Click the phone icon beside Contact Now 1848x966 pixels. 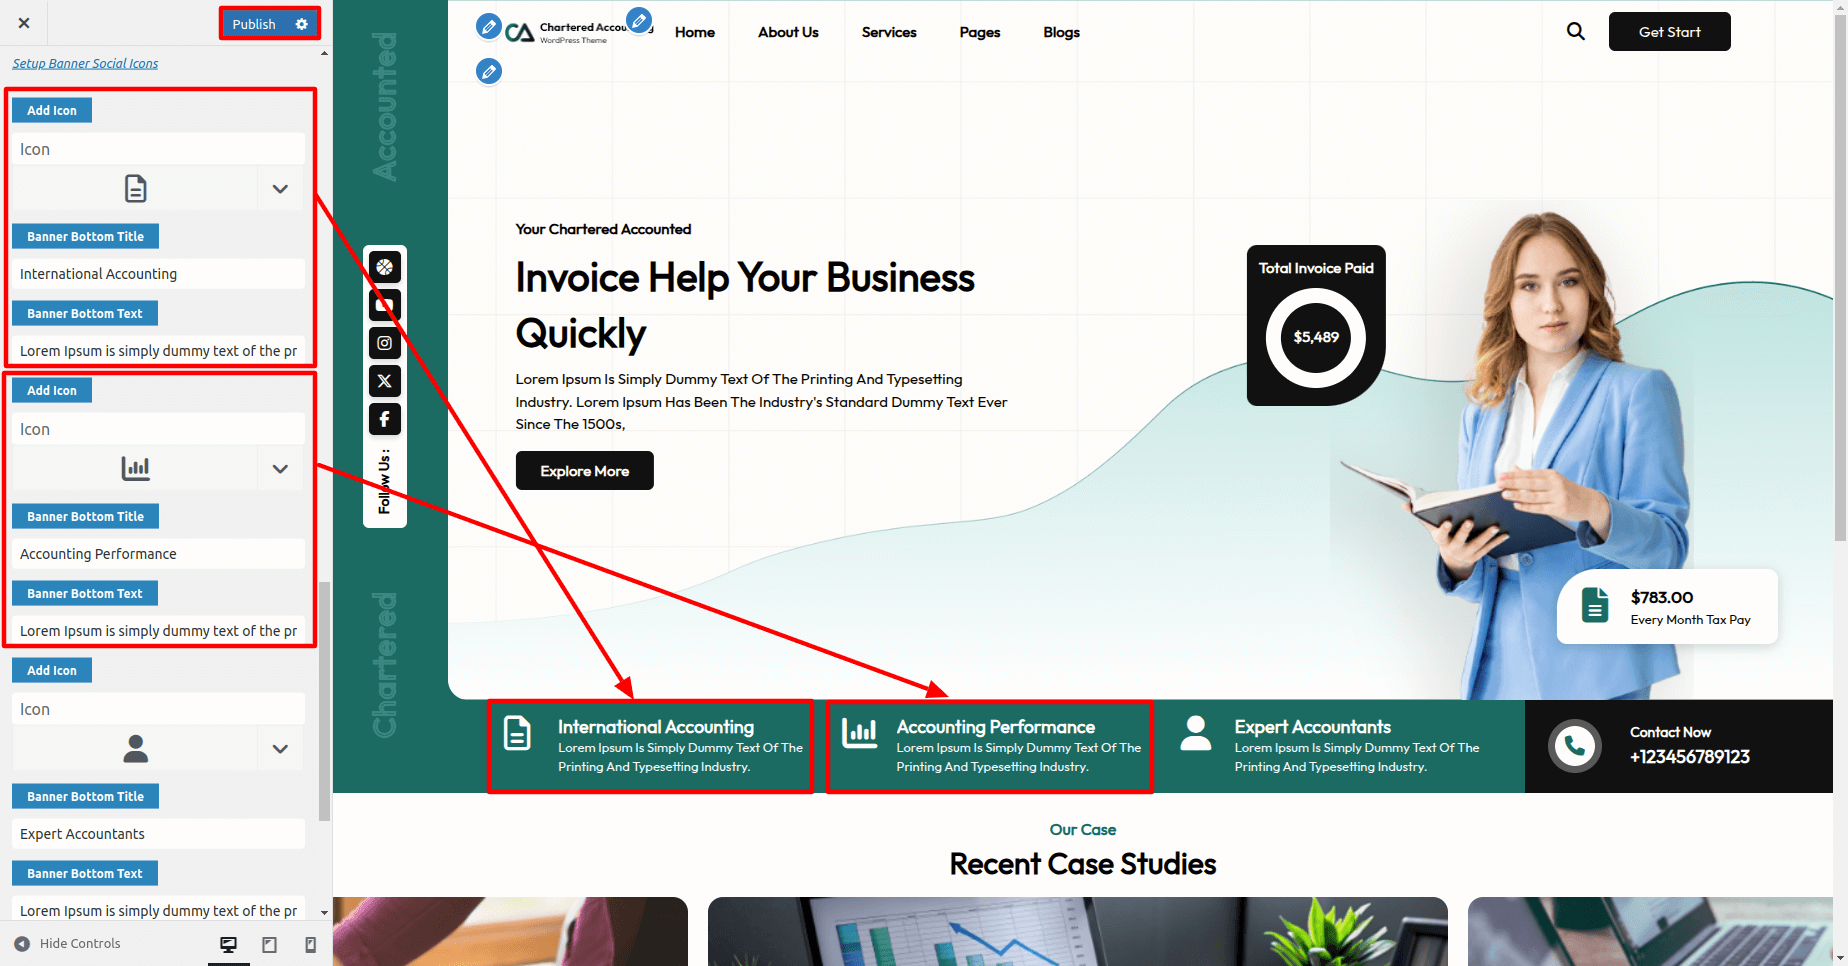[1574, 746]
